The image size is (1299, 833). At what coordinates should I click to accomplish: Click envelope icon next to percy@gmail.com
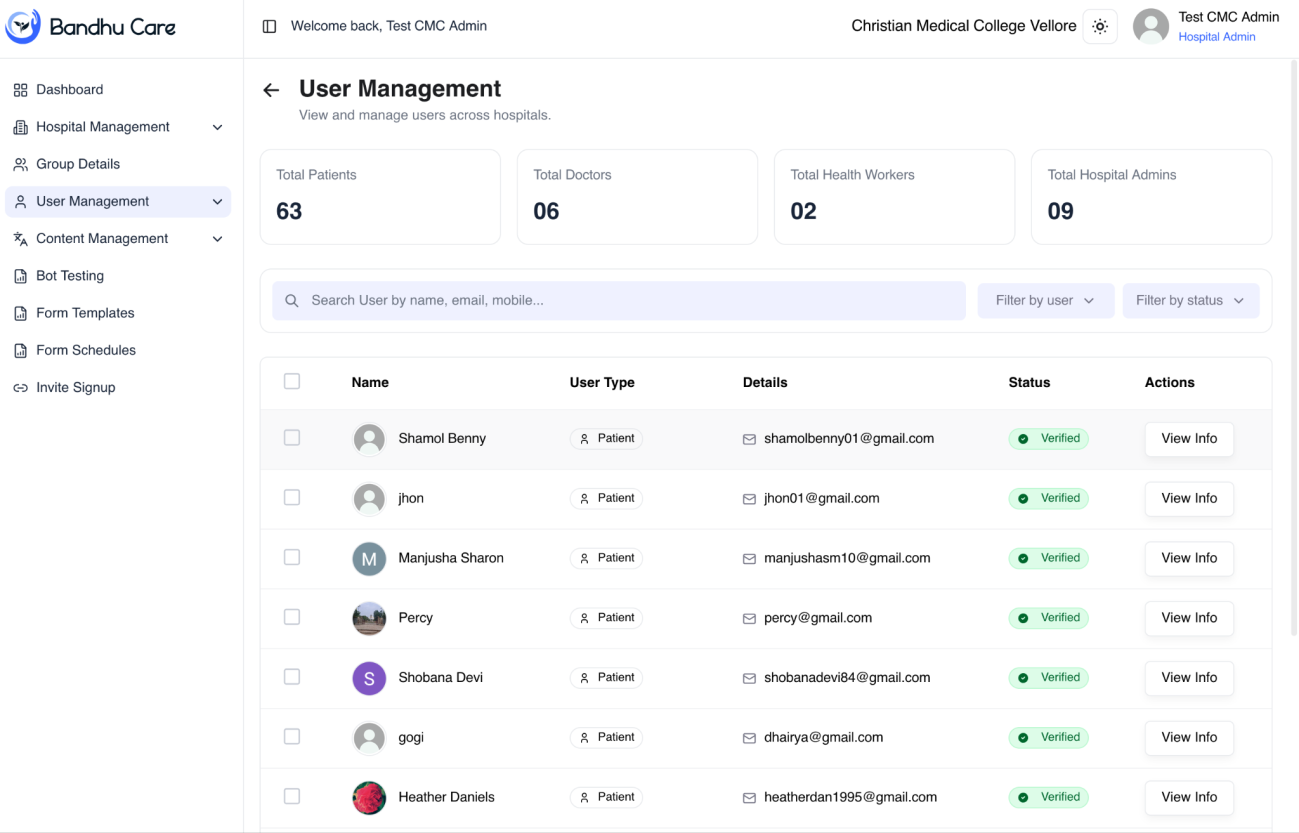tap(749, 618)
